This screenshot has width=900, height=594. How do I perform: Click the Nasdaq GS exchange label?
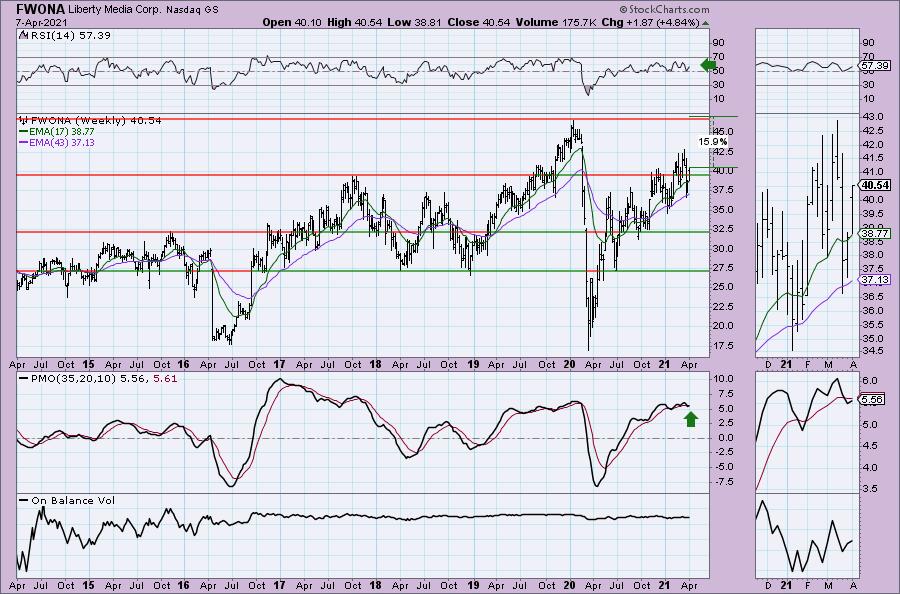tap(192, 10)
